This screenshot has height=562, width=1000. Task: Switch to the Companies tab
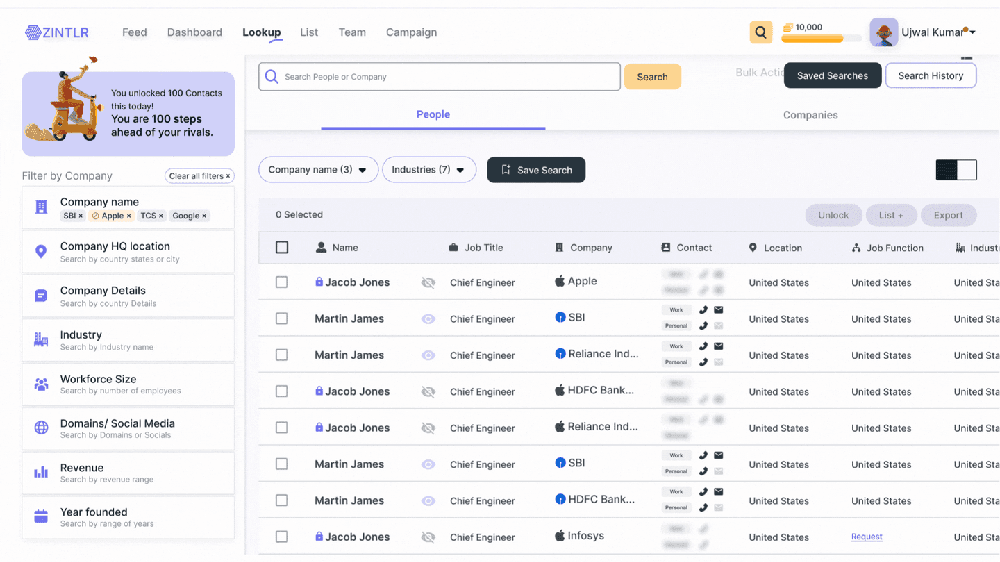coord(810,115)
